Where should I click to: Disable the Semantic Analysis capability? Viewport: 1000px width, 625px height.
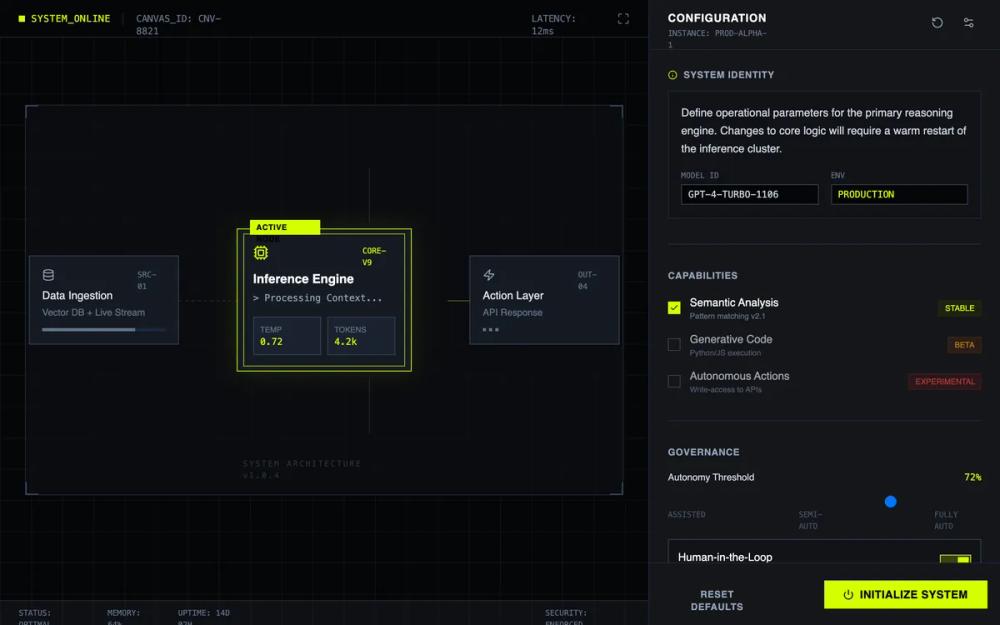point(673,308)
